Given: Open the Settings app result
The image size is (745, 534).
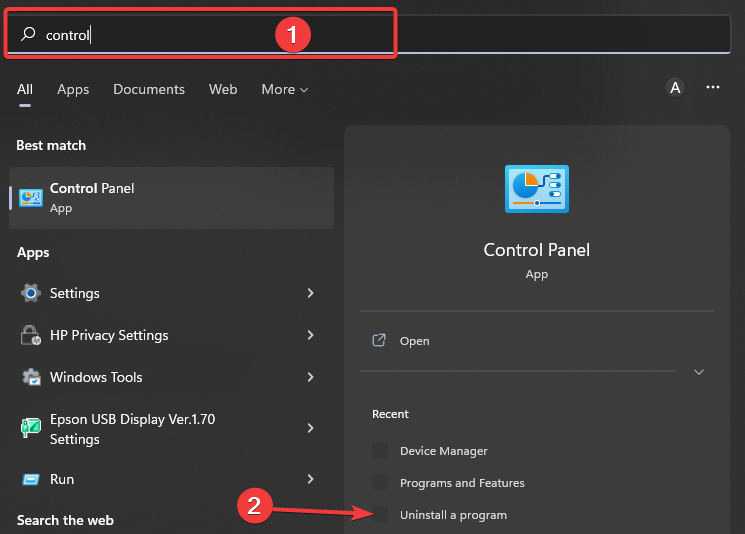Looking at the screenshot, I should pos(172,293).
